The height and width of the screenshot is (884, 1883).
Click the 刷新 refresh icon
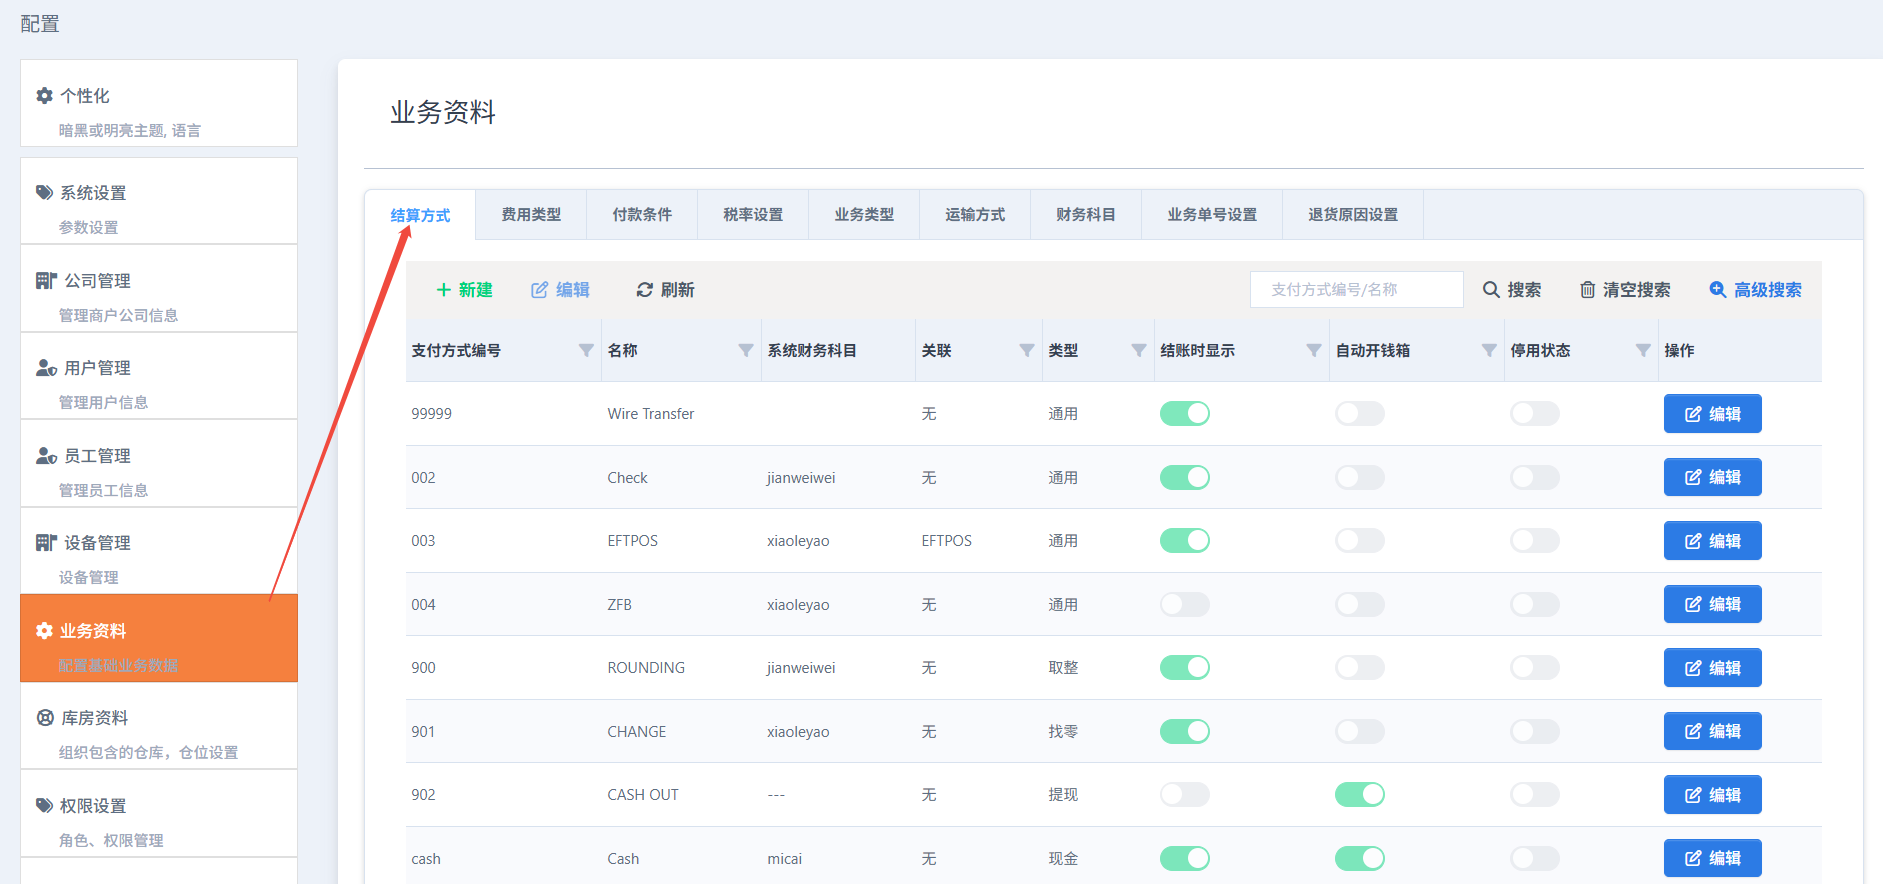pyautogui.click(x=645, y=290)
